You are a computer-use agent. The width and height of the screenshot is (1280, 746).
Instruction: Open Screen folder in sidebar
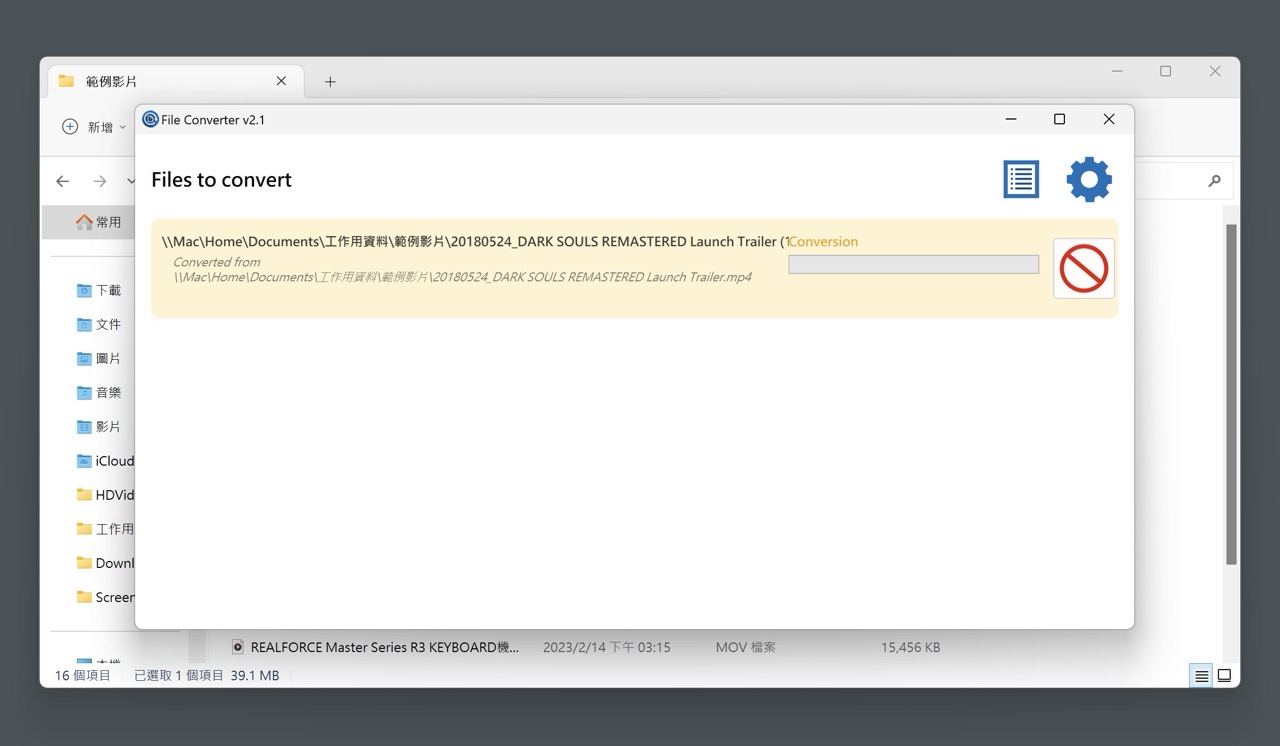pyautogui.click(x=105, y=597)
